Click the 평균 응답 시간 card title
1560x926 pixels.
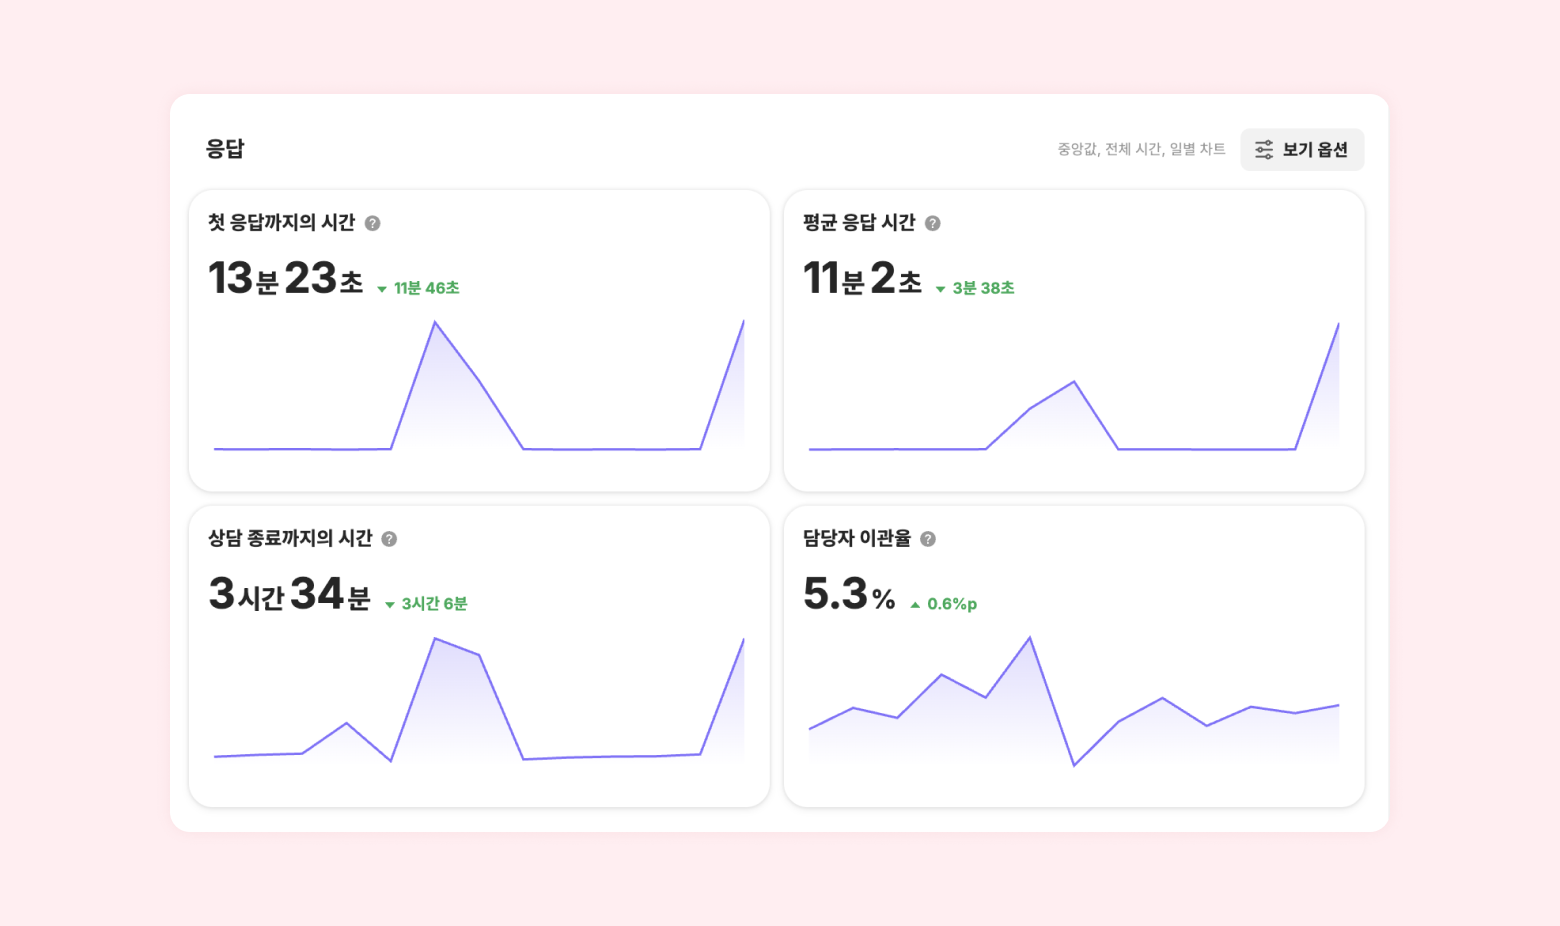coord(859,223)
